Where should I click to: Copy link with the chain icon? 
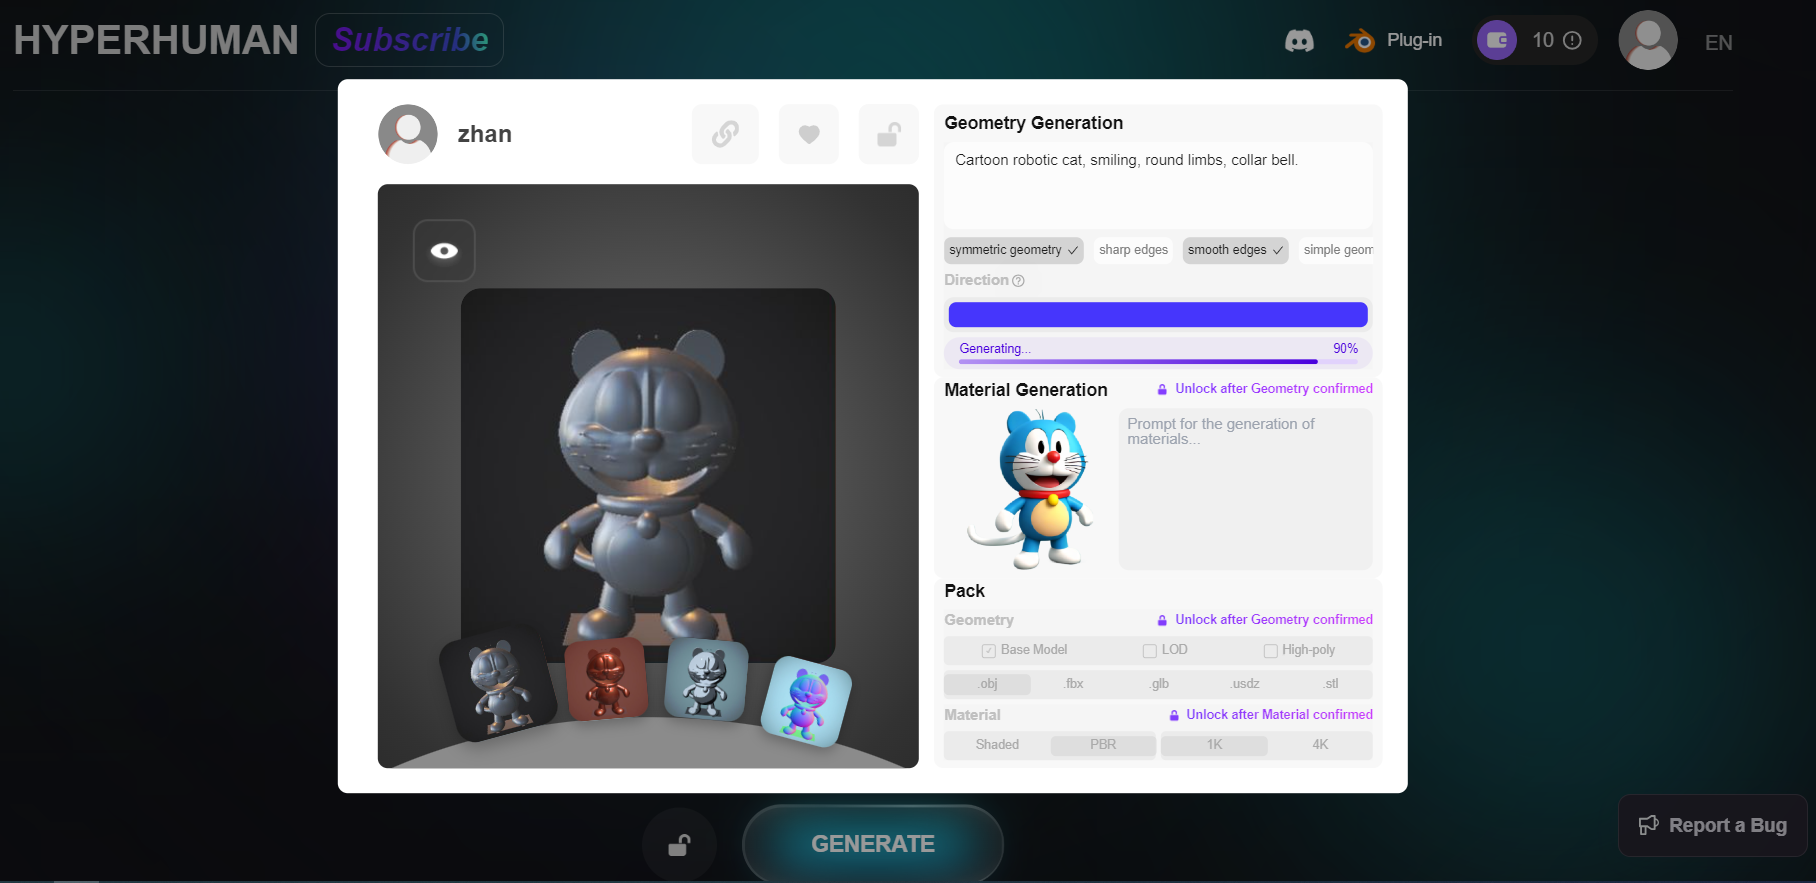[725, 134]
